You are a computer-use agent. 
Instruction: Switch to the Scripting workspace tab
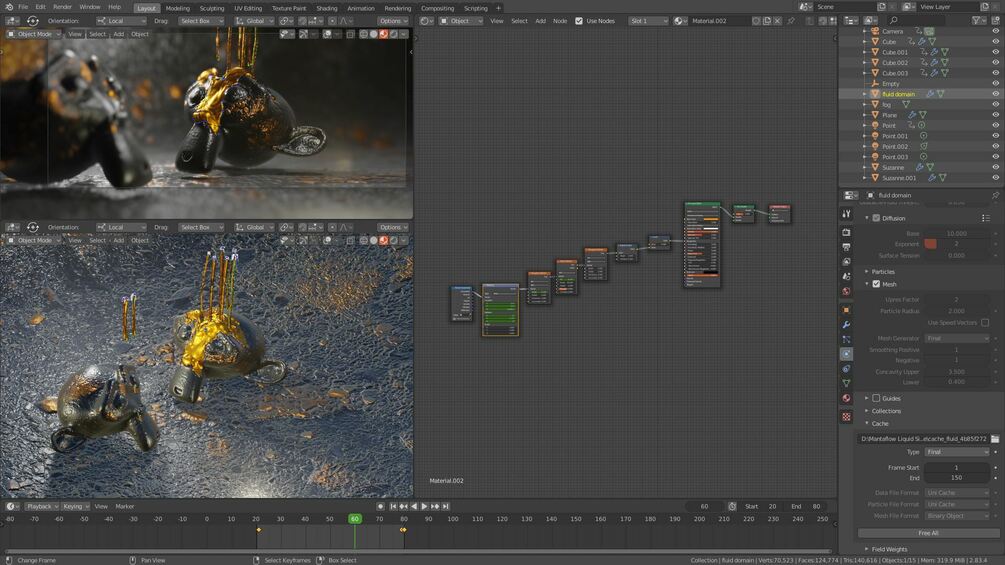(x=476, y=8)
